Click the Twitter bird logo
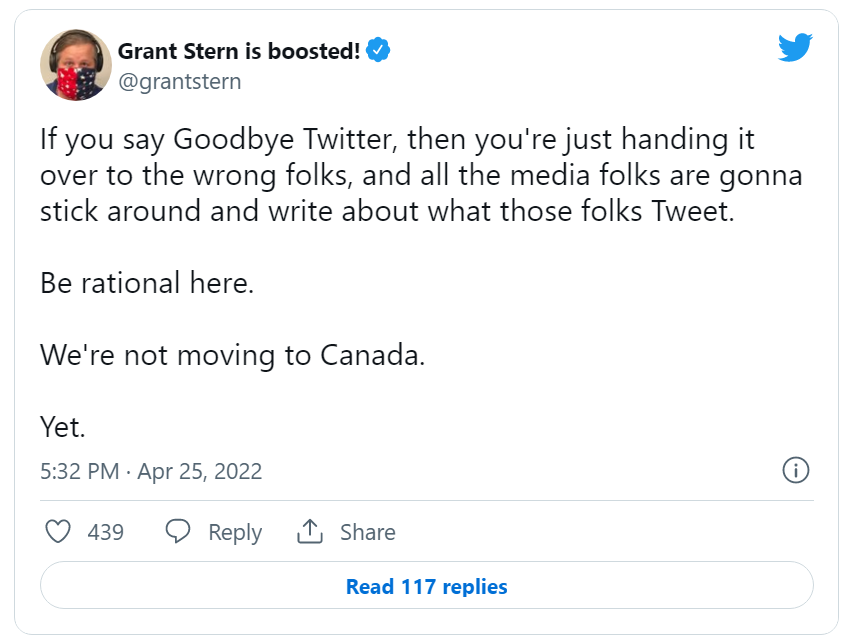The width and height of the screenshot is (847, 641). pos(795,47)
